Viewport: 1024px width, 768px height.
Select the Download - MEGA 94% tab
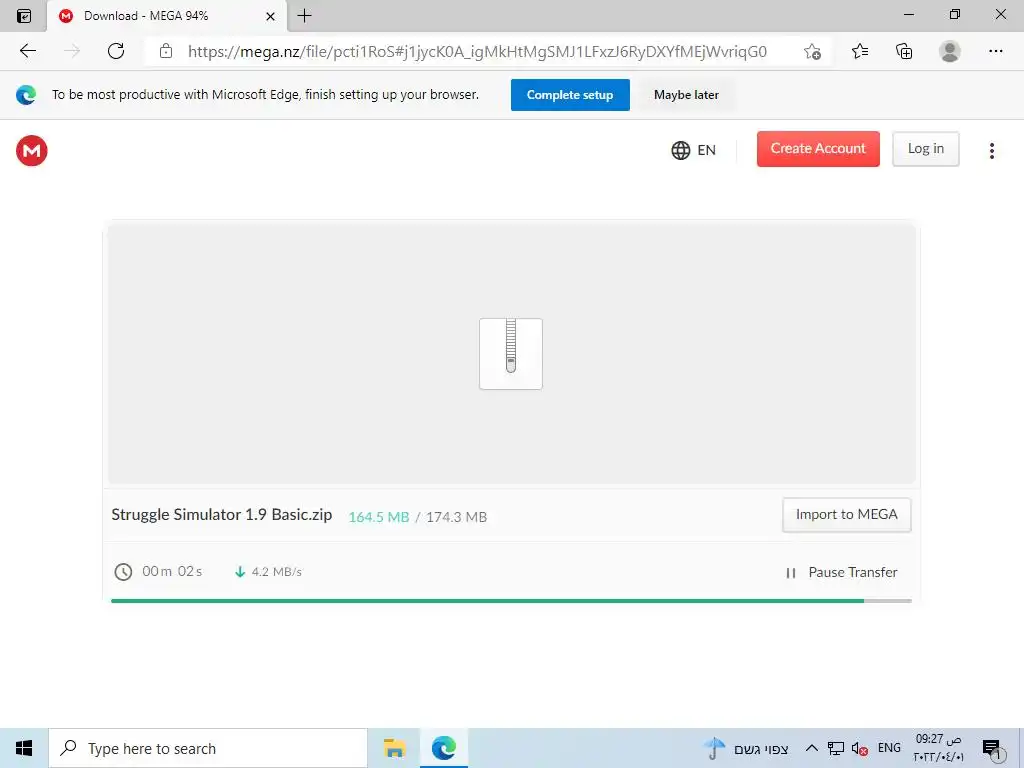point(167,16)
